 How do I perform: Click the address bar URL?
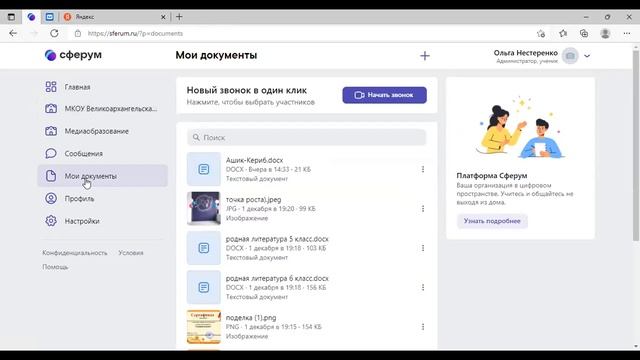point(135,33)
